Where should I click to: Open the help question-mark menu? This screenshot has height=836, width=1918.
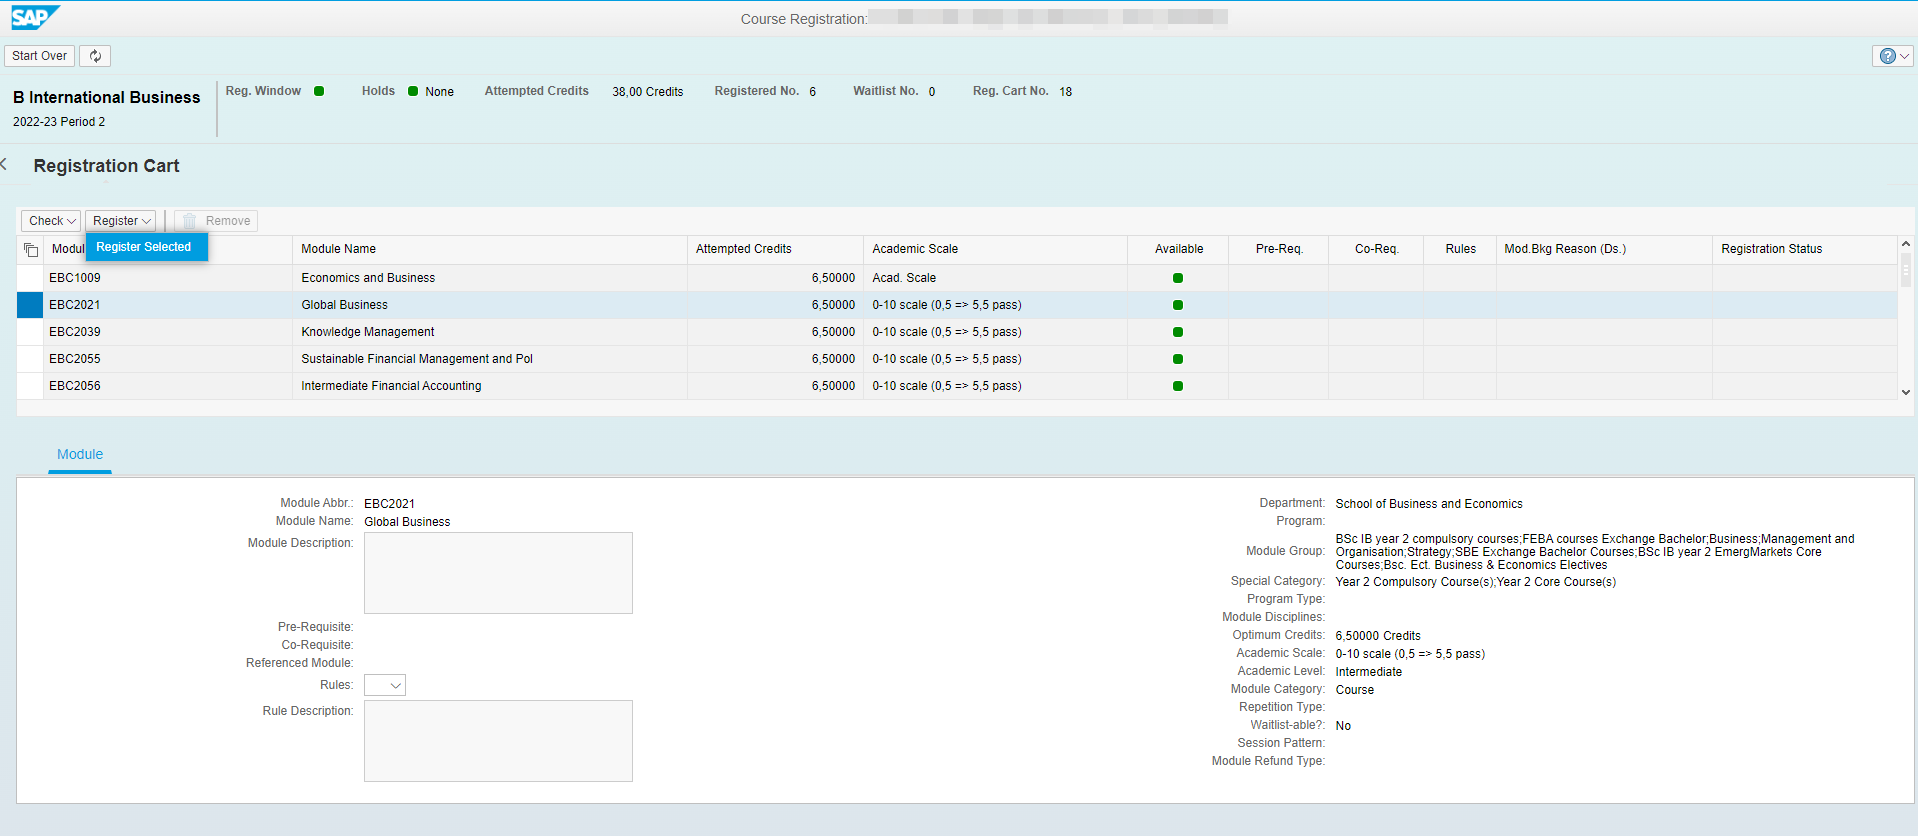pos(1892,56)
